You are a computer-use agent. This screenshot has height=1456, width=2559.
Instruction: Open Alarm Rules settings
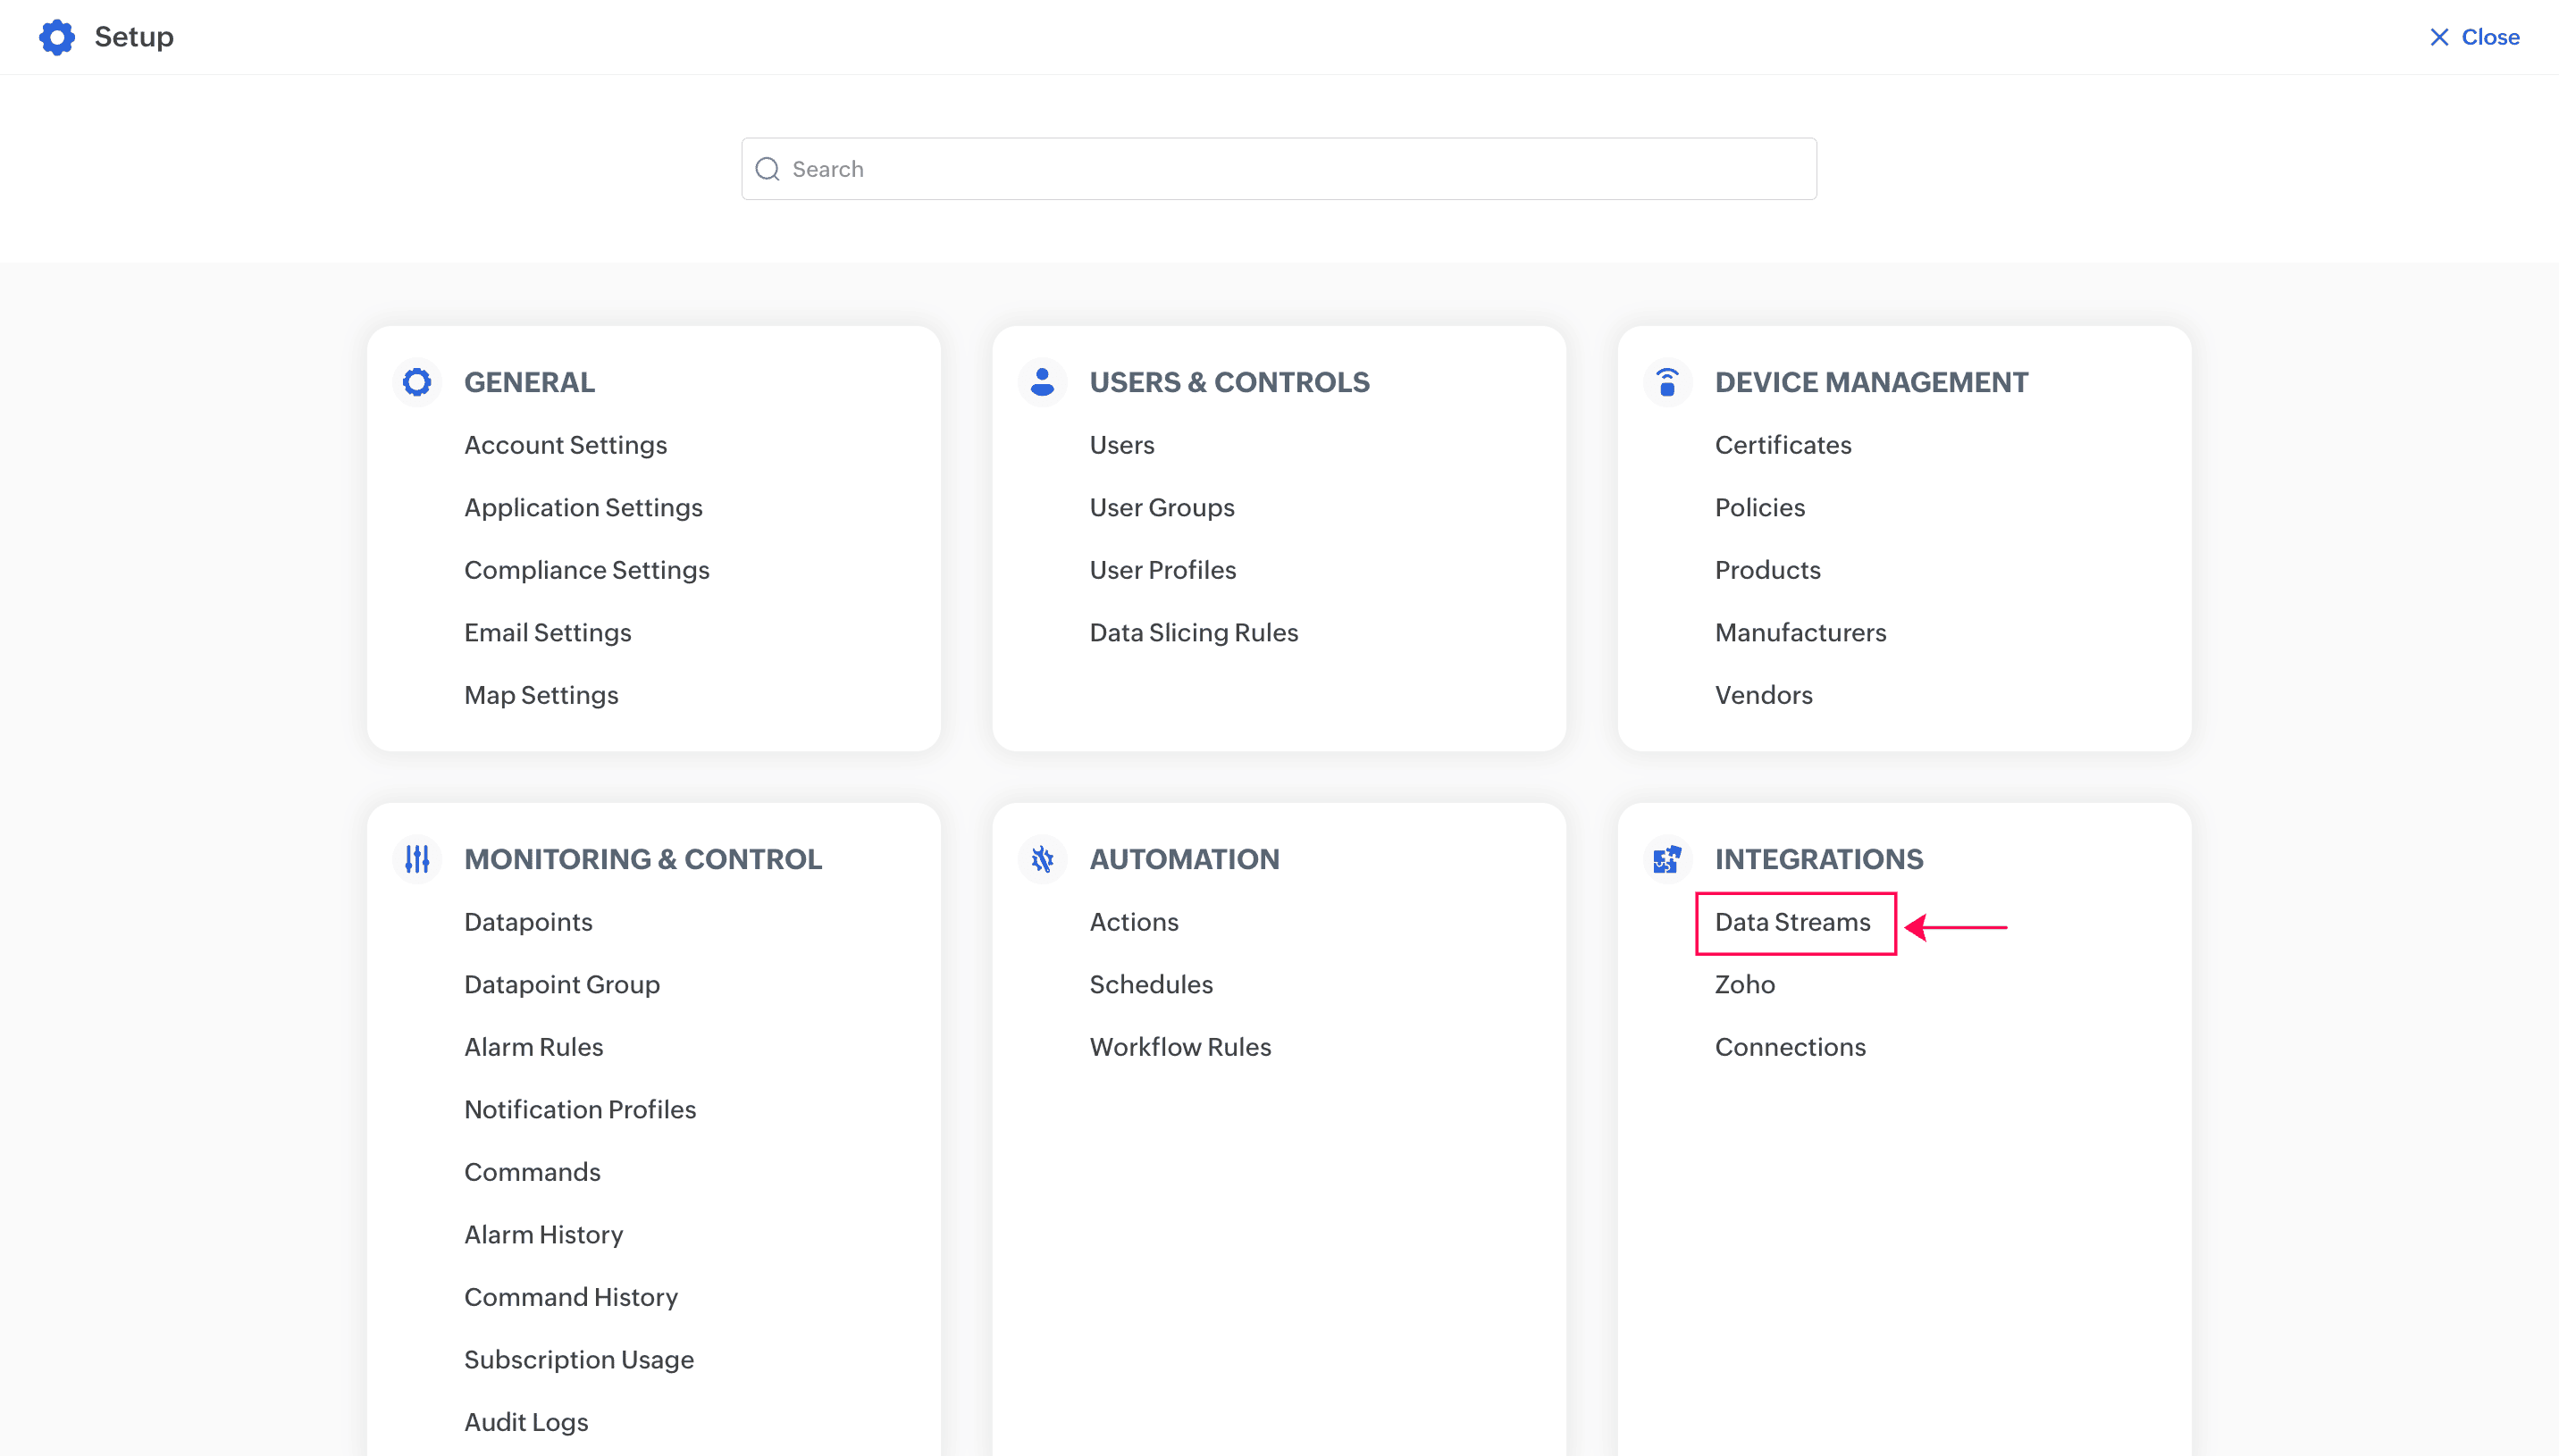pyautogui.click(x=533, y=1046)
